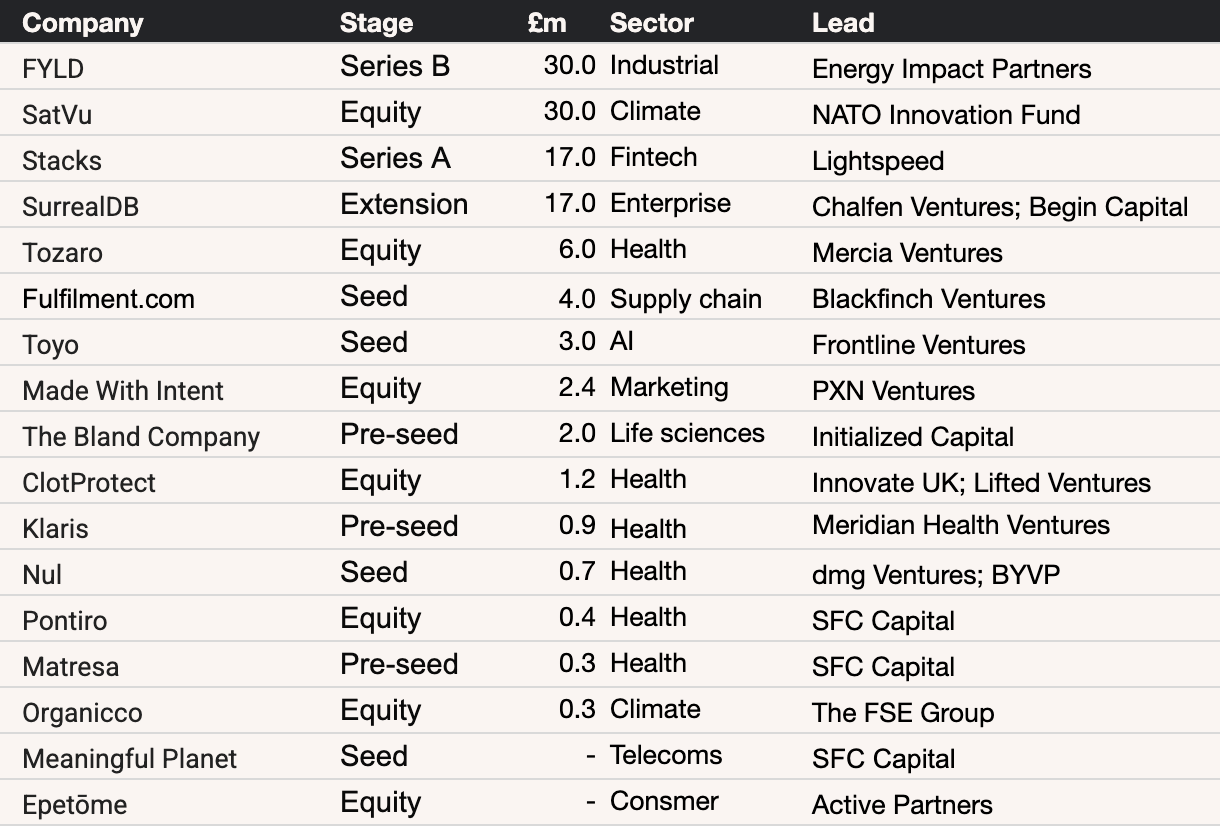The image size is (1220, 826).
Task: Open the Fulfilment.com entry
Action: (108, 299)
